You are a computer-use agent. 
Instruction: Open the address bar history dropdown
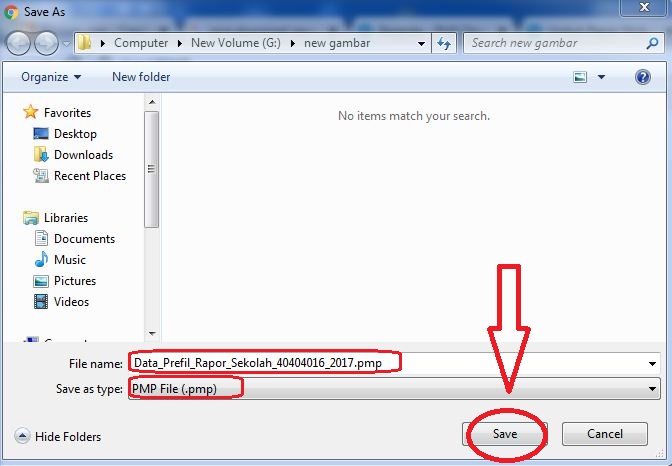click(421, 43)
